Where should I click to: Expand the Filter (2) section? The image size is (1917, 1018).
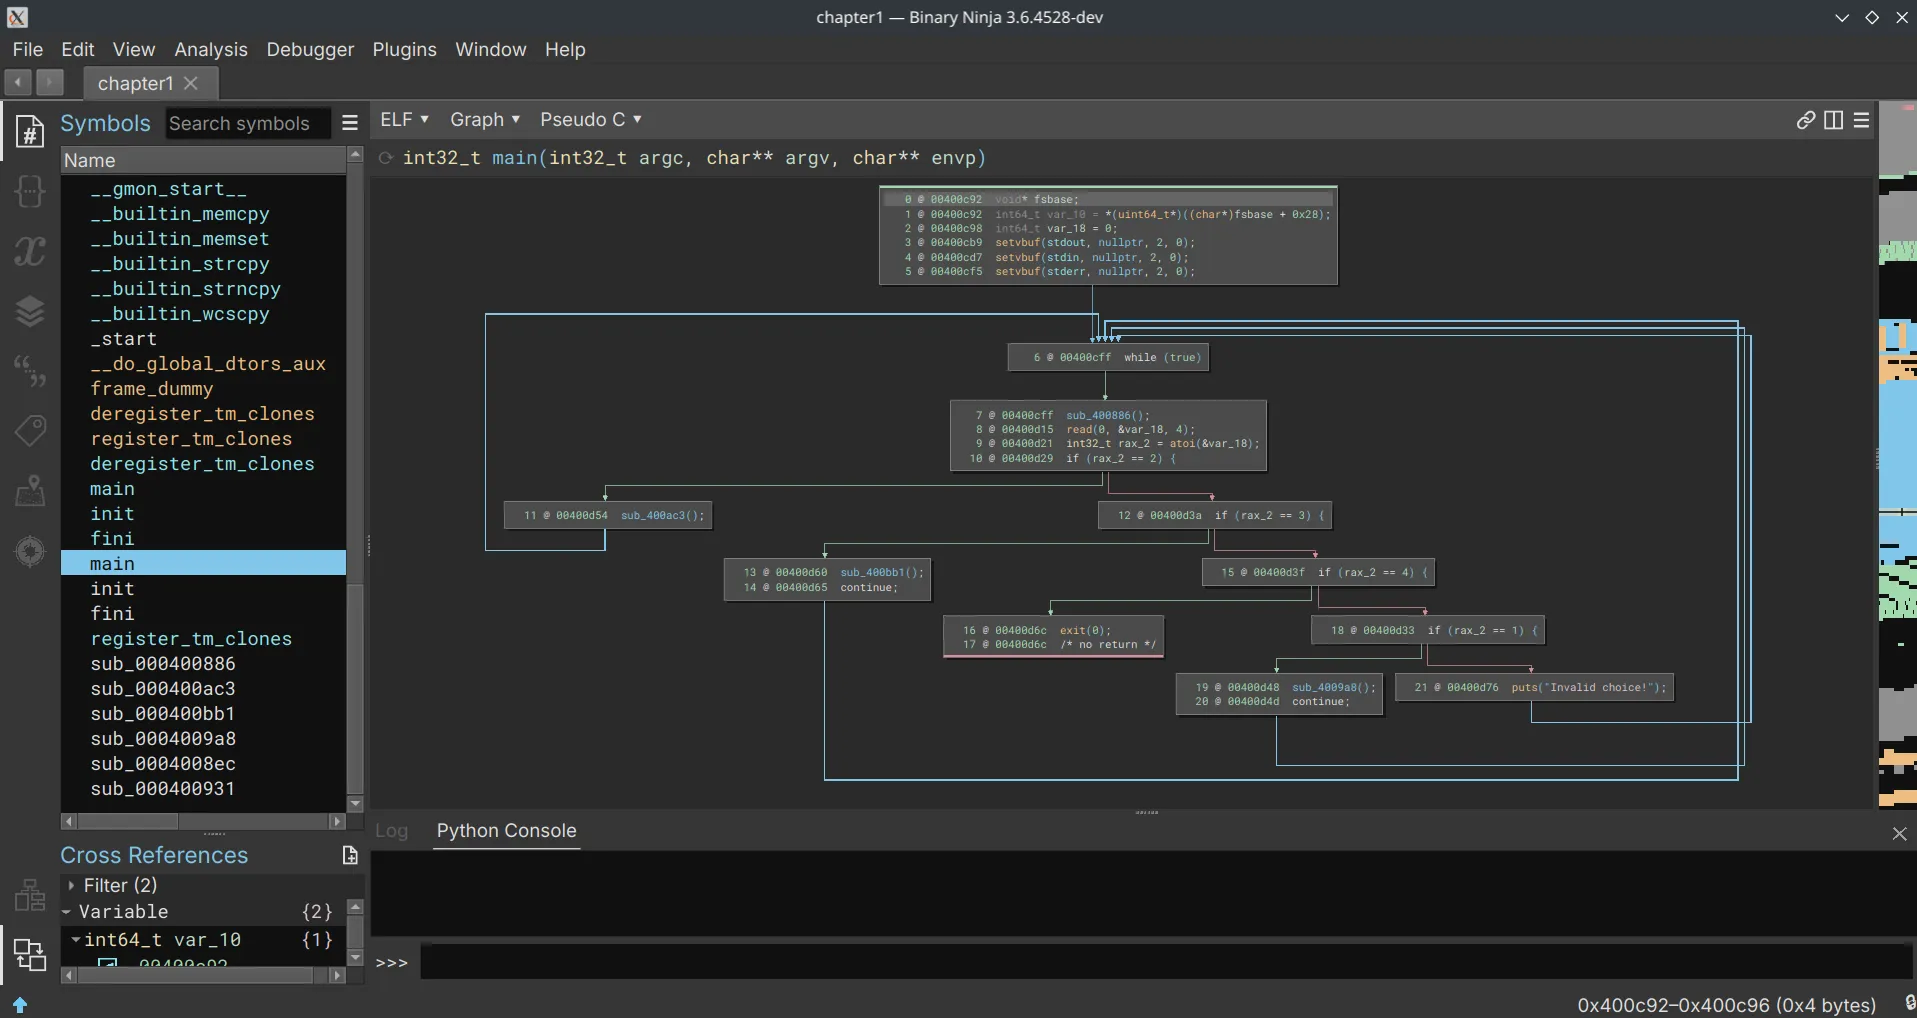[71, 885]
